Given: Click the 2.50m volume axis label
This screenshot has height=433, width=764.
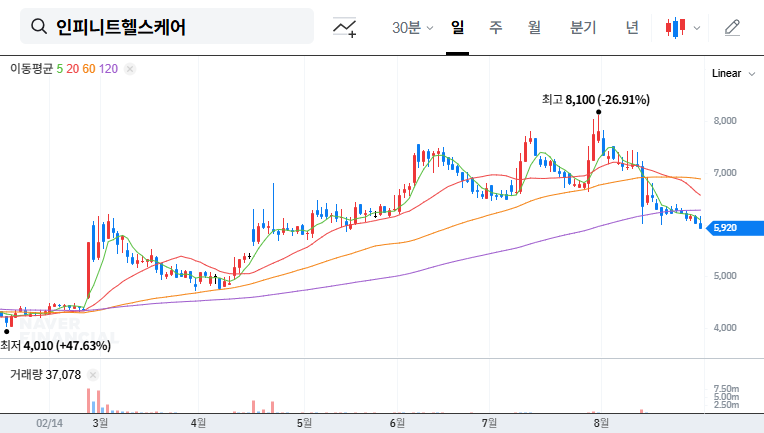Looking at the screenshot, I should (726, 405).
